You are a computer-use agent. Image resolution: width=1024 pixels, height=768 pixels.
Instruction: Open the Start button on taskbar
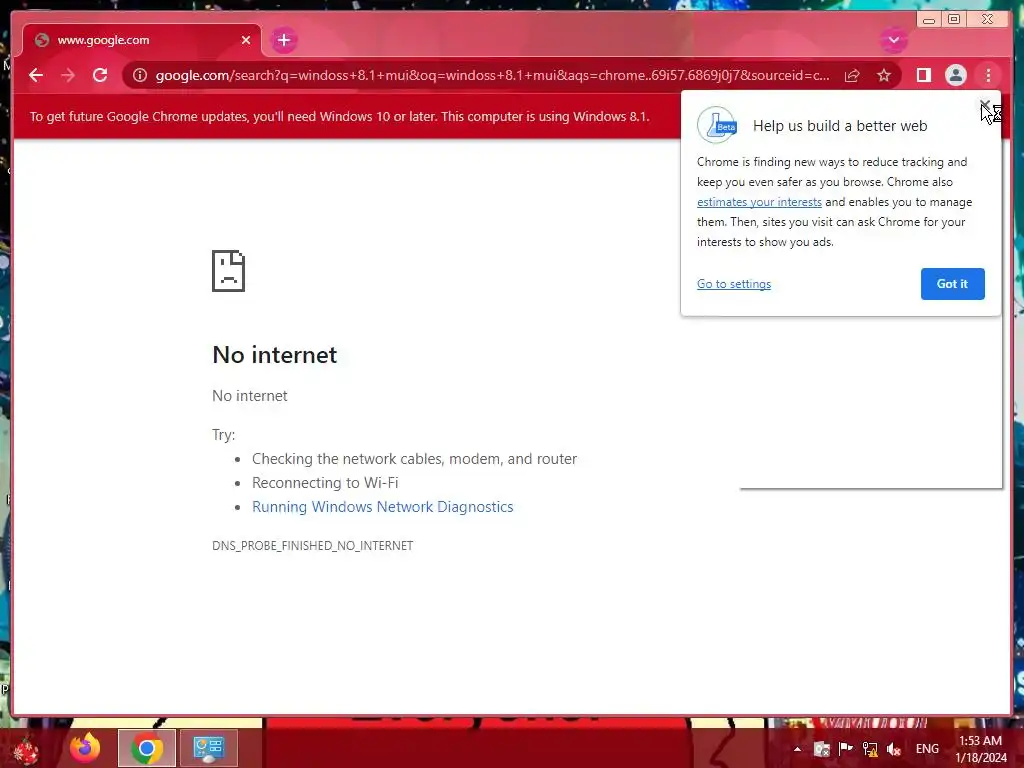tap(26, 749)
